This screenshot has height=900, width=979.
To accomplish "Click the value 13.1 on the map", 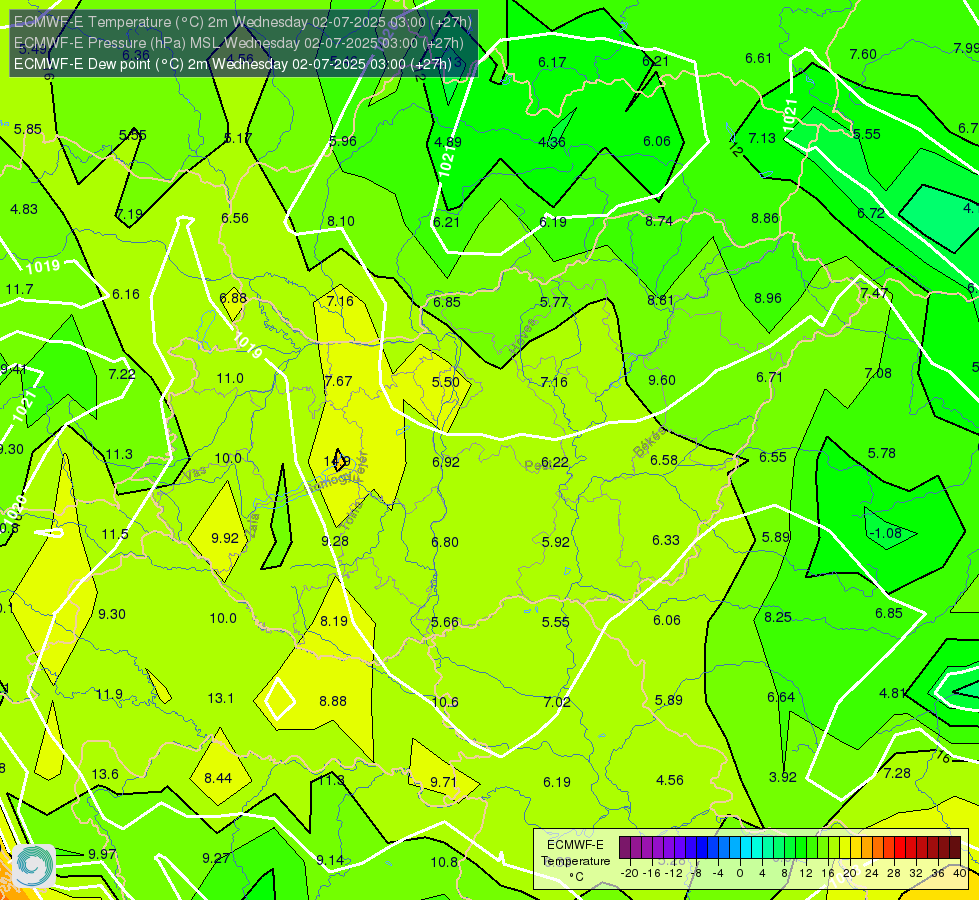I will point(221,698).
